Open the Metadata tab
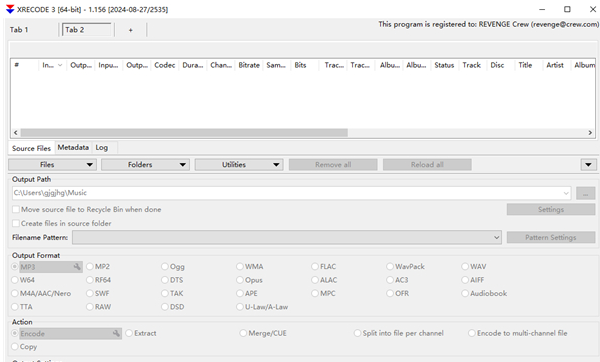This screenshot has height=362, width=600. 73,147
